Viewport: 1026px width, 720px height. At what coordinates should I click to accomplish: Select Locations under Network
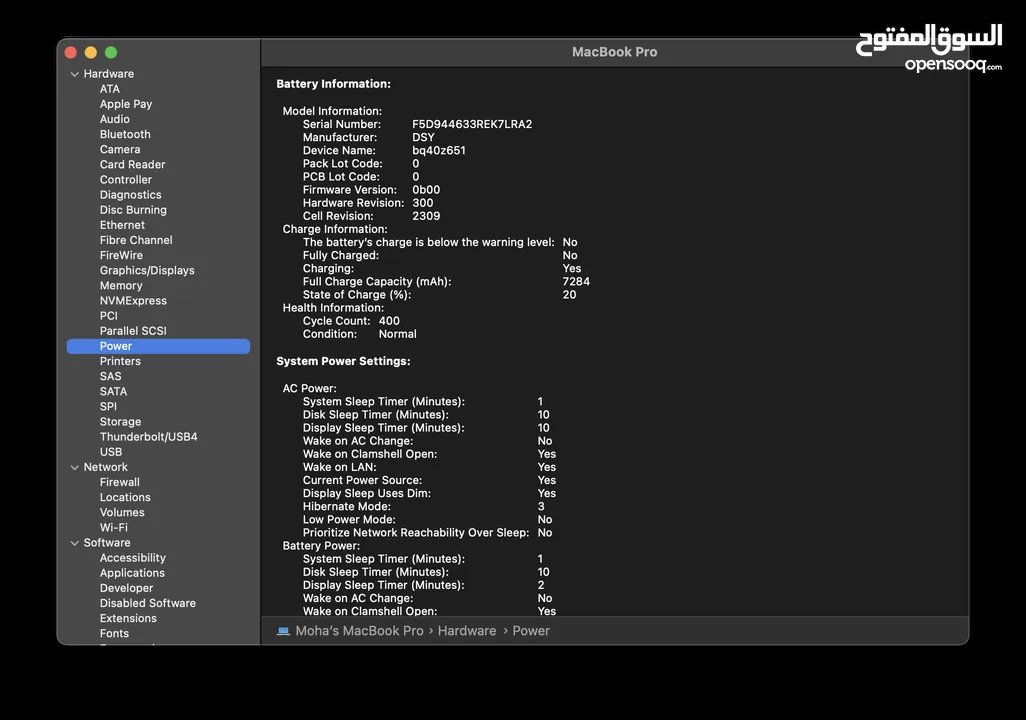[x=125, y=497]
